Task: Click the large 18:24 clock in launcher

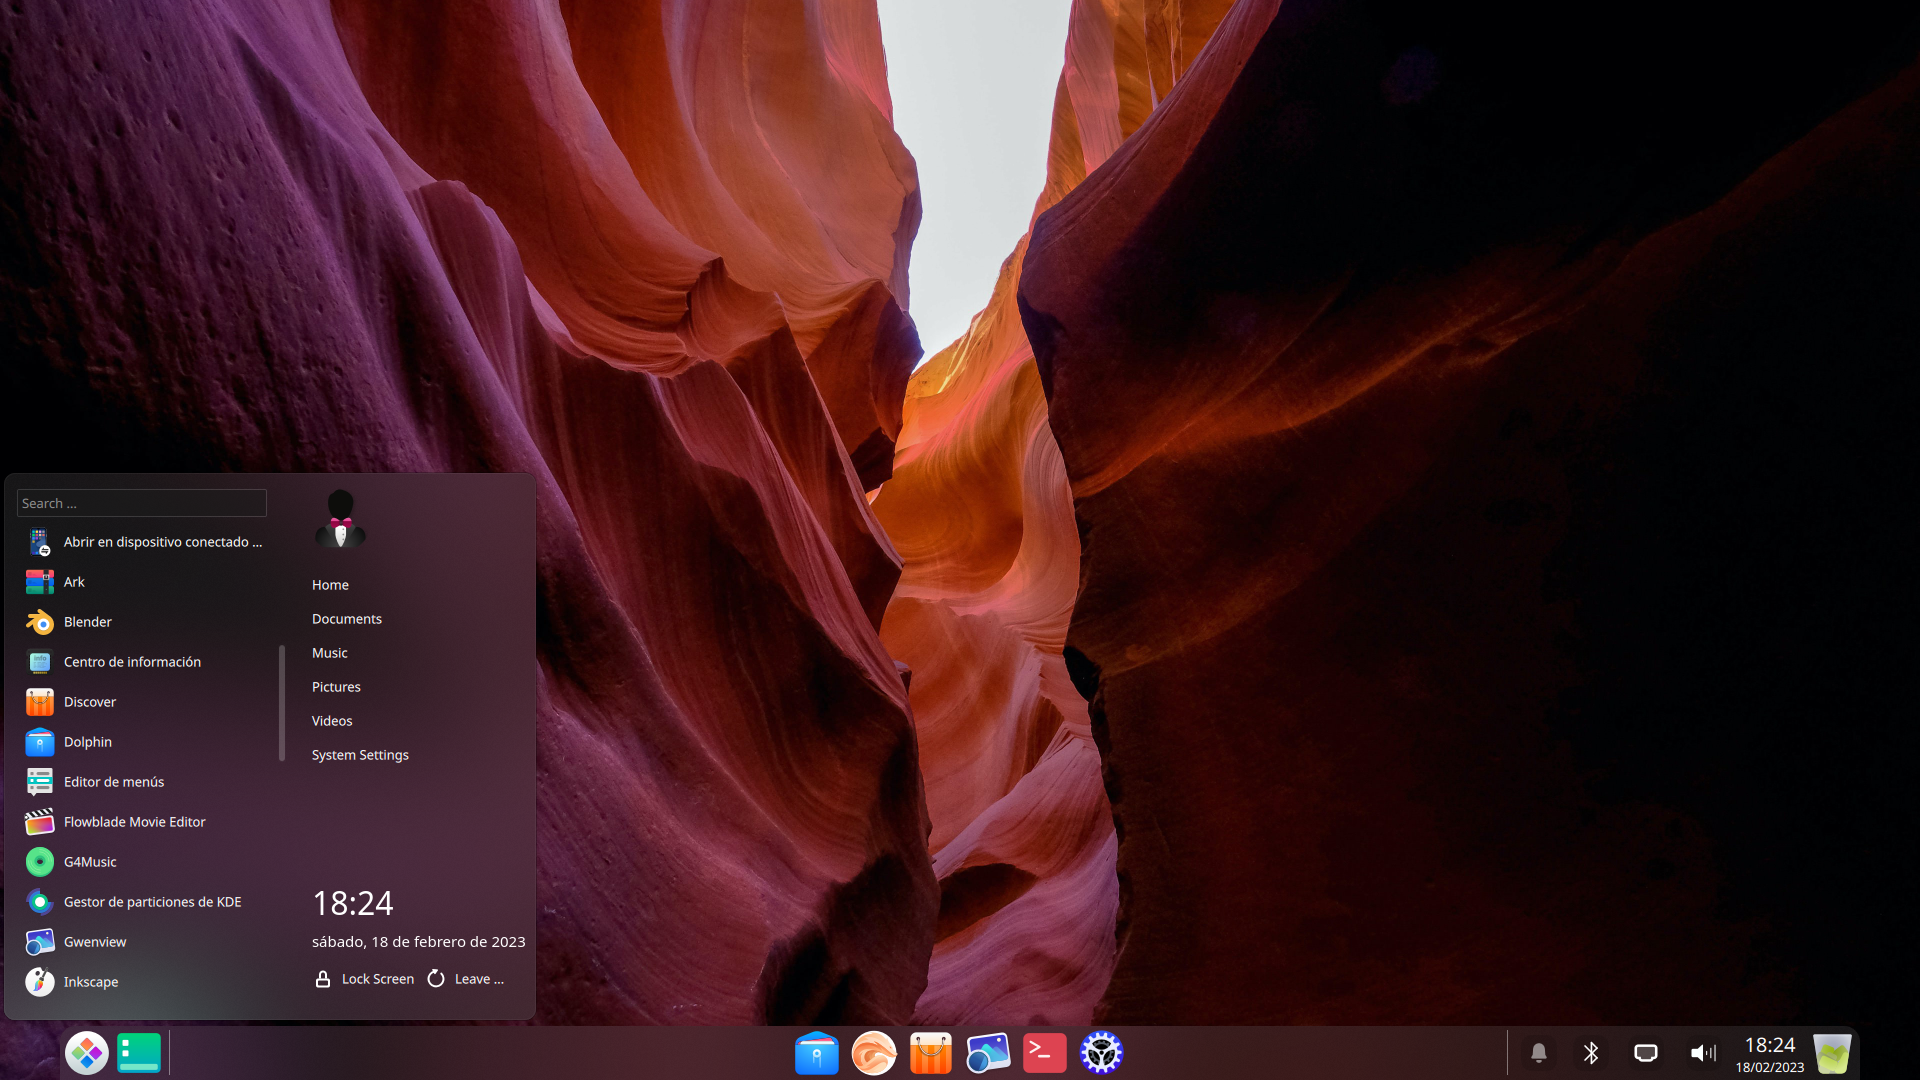Action: [353, 903]
